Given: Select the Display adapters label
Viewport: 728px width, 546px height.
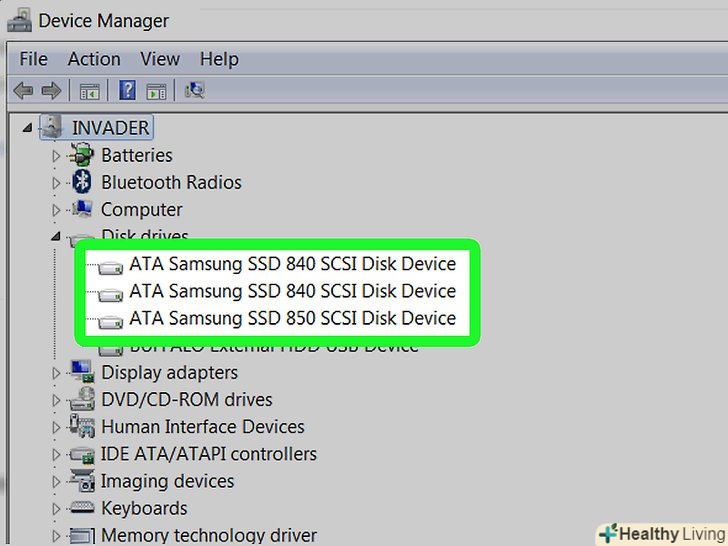Looking at the screenshot, I should [169, 372].
